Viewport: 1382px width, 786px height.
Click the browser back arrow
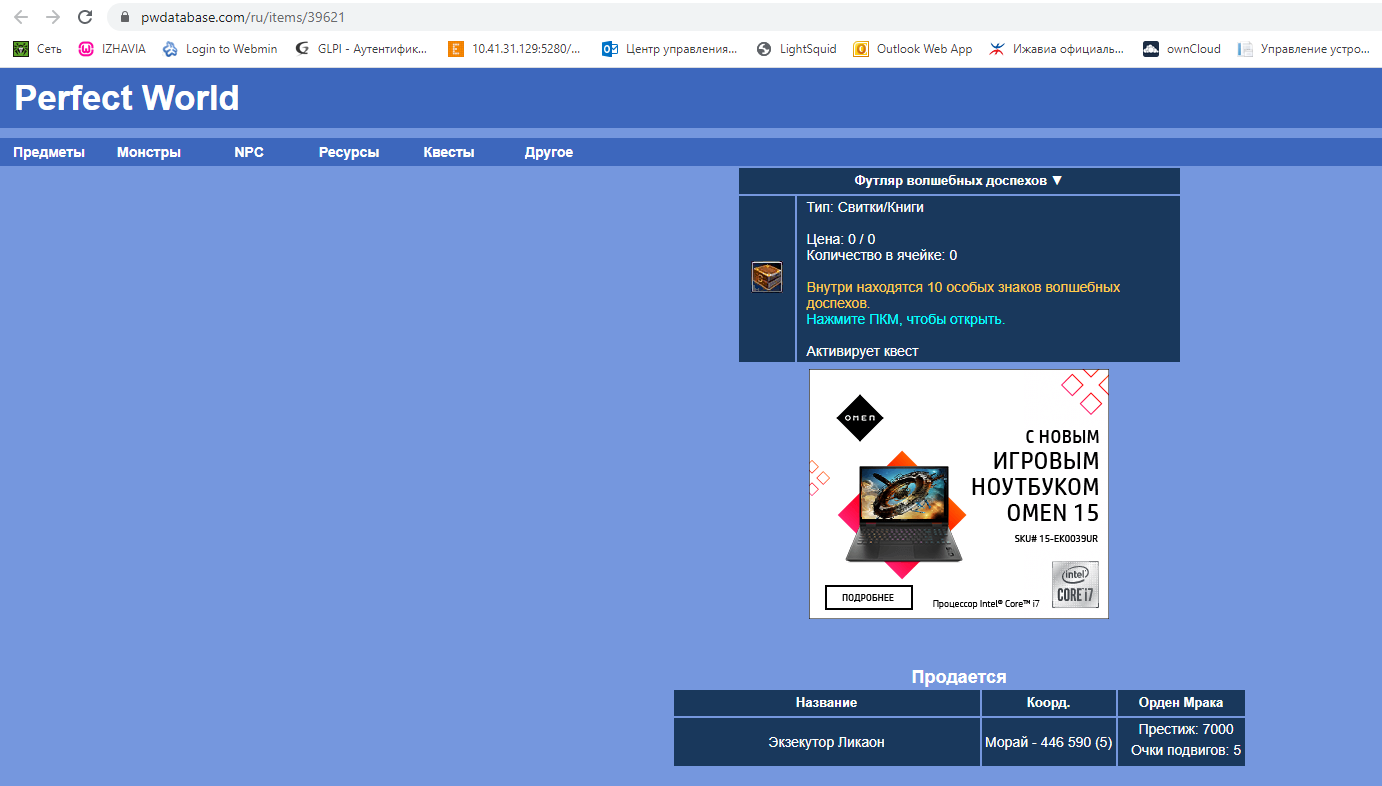[21, 17]
